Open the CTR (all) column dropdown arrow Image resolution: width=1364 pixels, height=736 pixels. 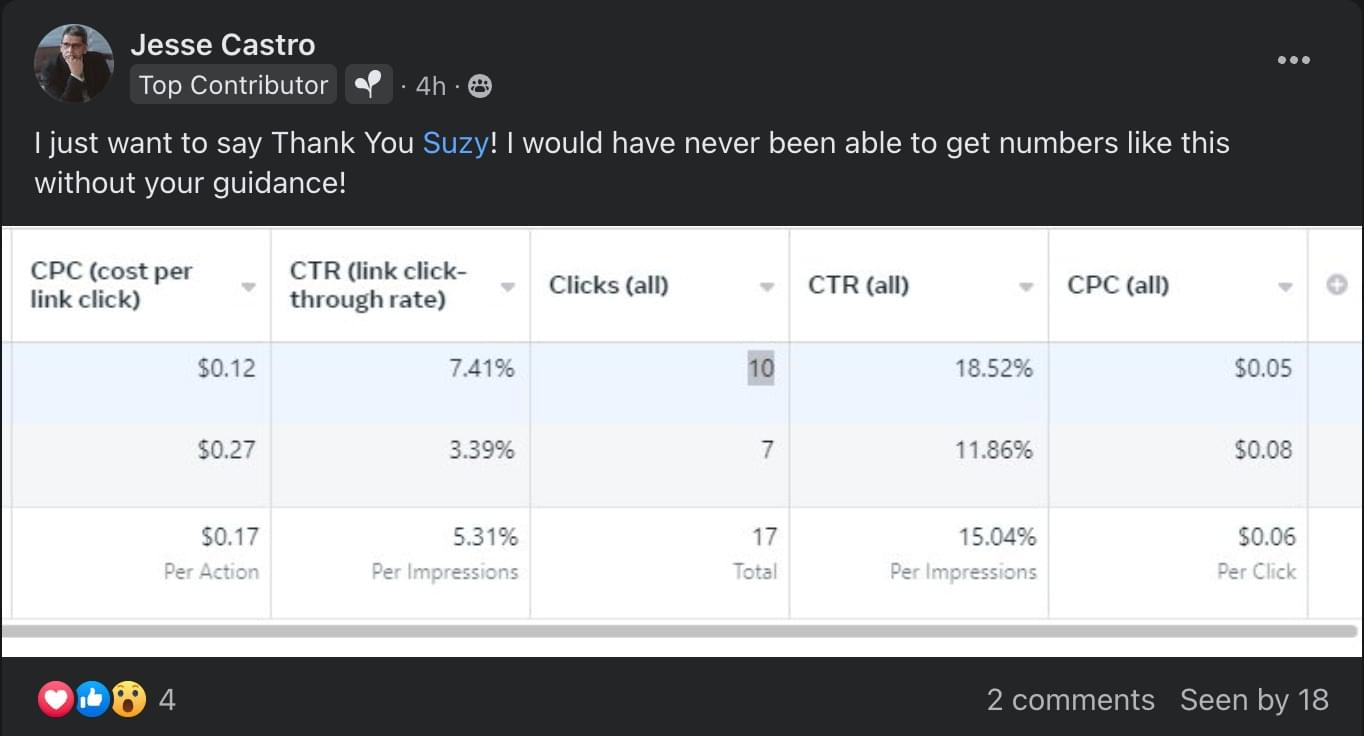(1026, 287)
